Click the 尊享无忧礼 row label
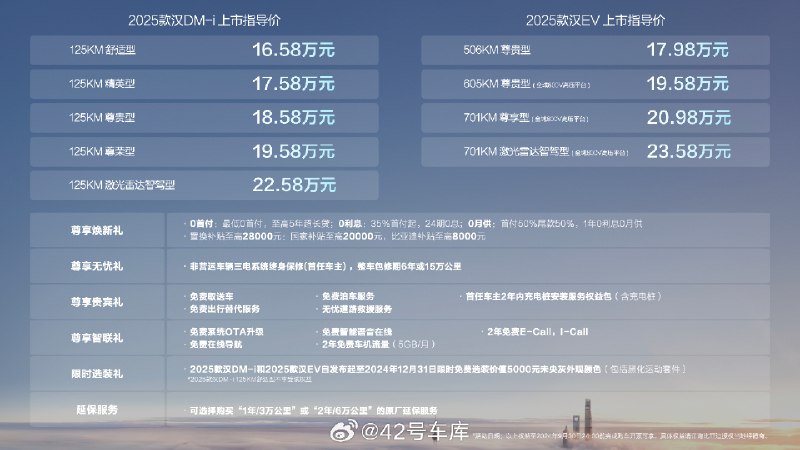 (x=97, y=266)
